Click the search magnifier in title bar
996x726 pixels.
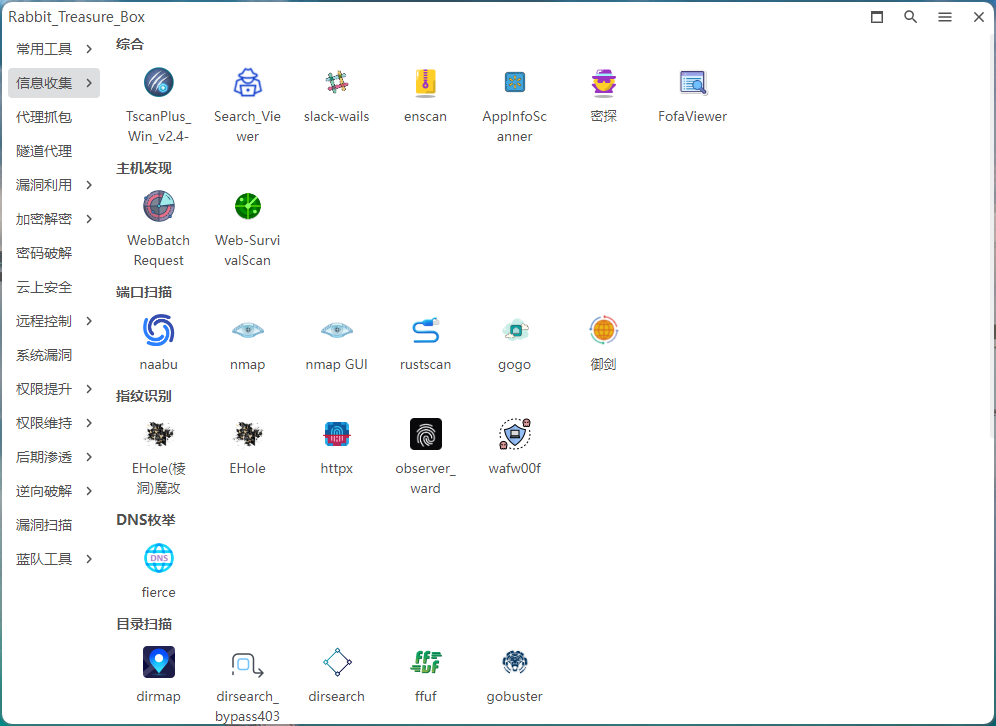coord(911,17)
